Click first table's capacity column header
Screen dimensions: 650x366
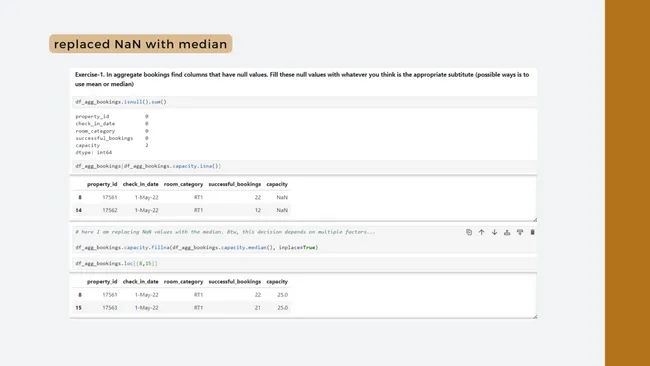[277, 184]
